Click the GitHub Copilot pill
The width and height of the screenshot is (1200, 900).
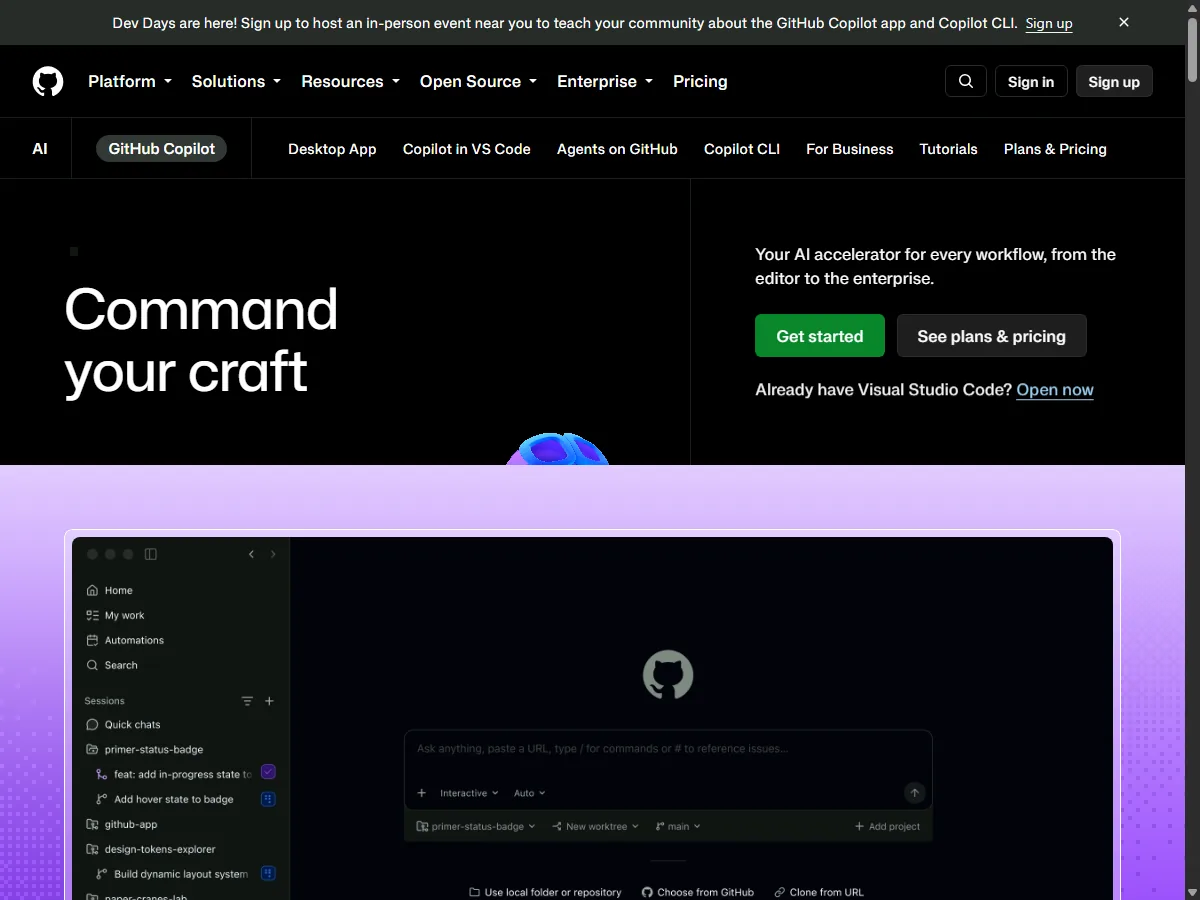point(162,149)
